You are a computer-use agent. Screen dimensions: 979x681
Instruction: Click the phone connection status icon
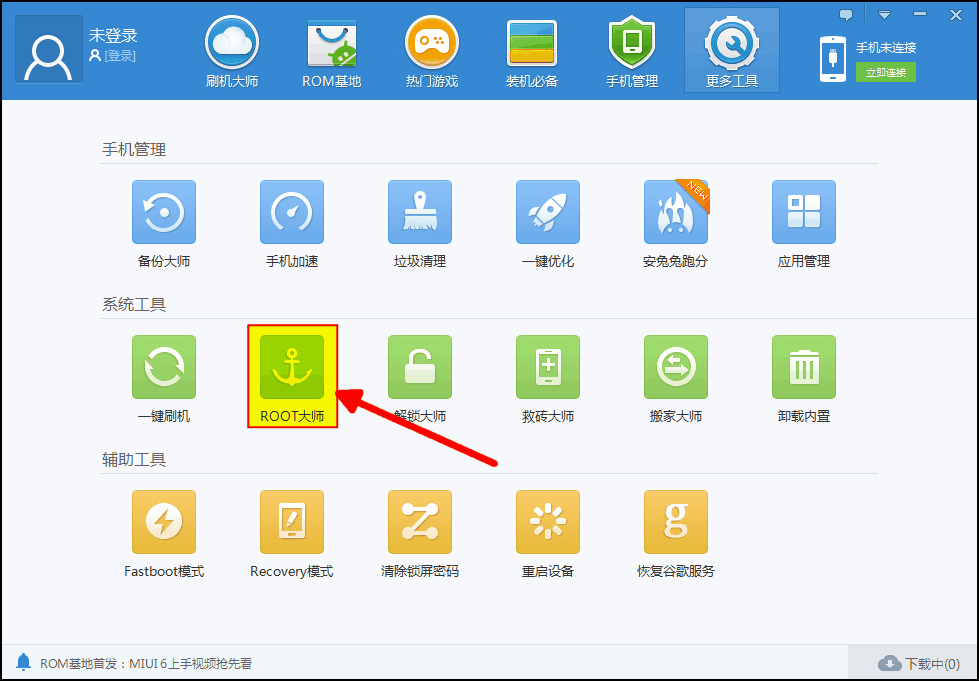click(x=832, y=59)
